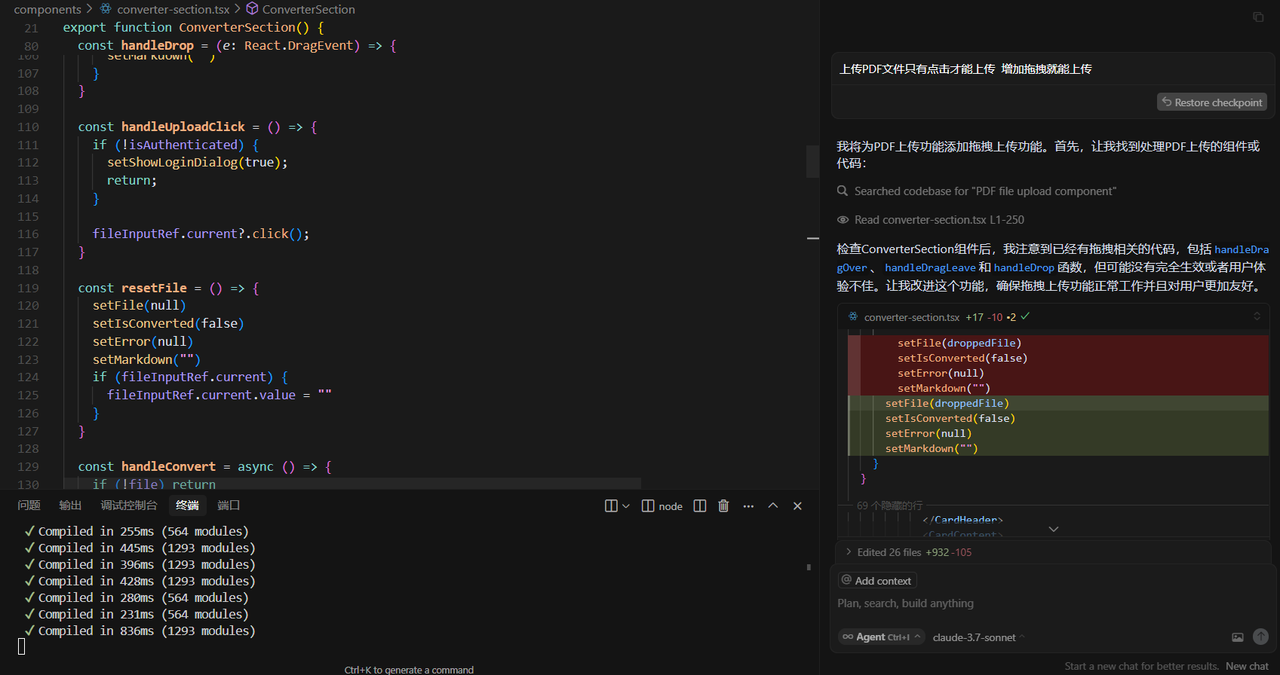Click the fileInputRef.current?.click() code line
The image size is (1280, 675).
(201, 234)
